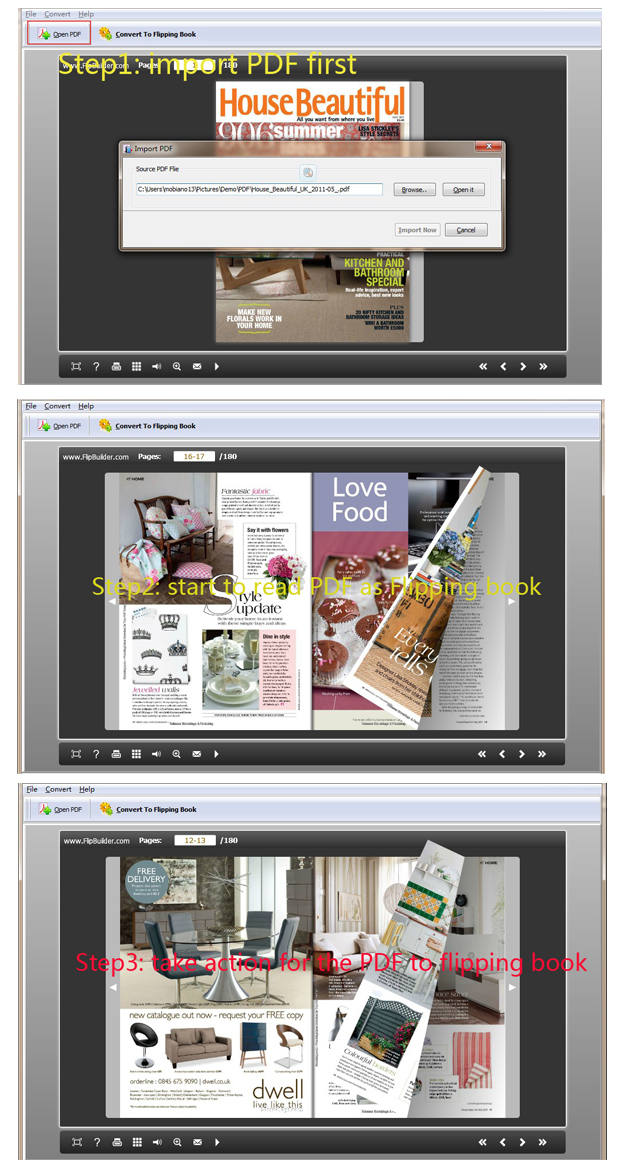620x1170 pixels.
Task: Show thumbnails grid in pages 12-13 viewer
Action: pos(137,1142)
